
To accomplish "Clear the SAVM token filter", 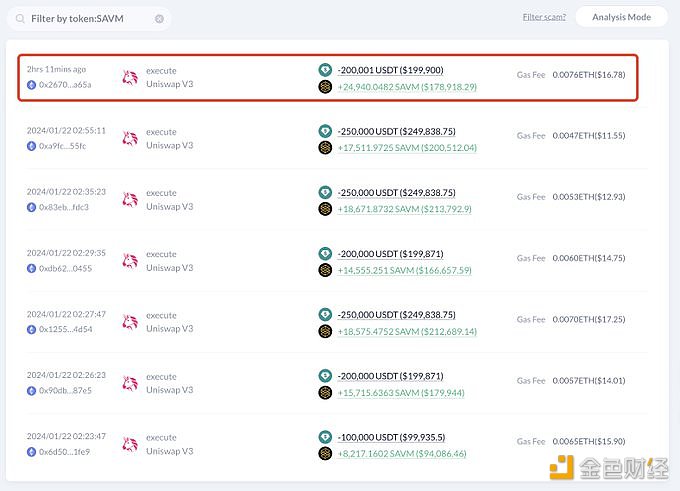I will (x=160, y=19).
